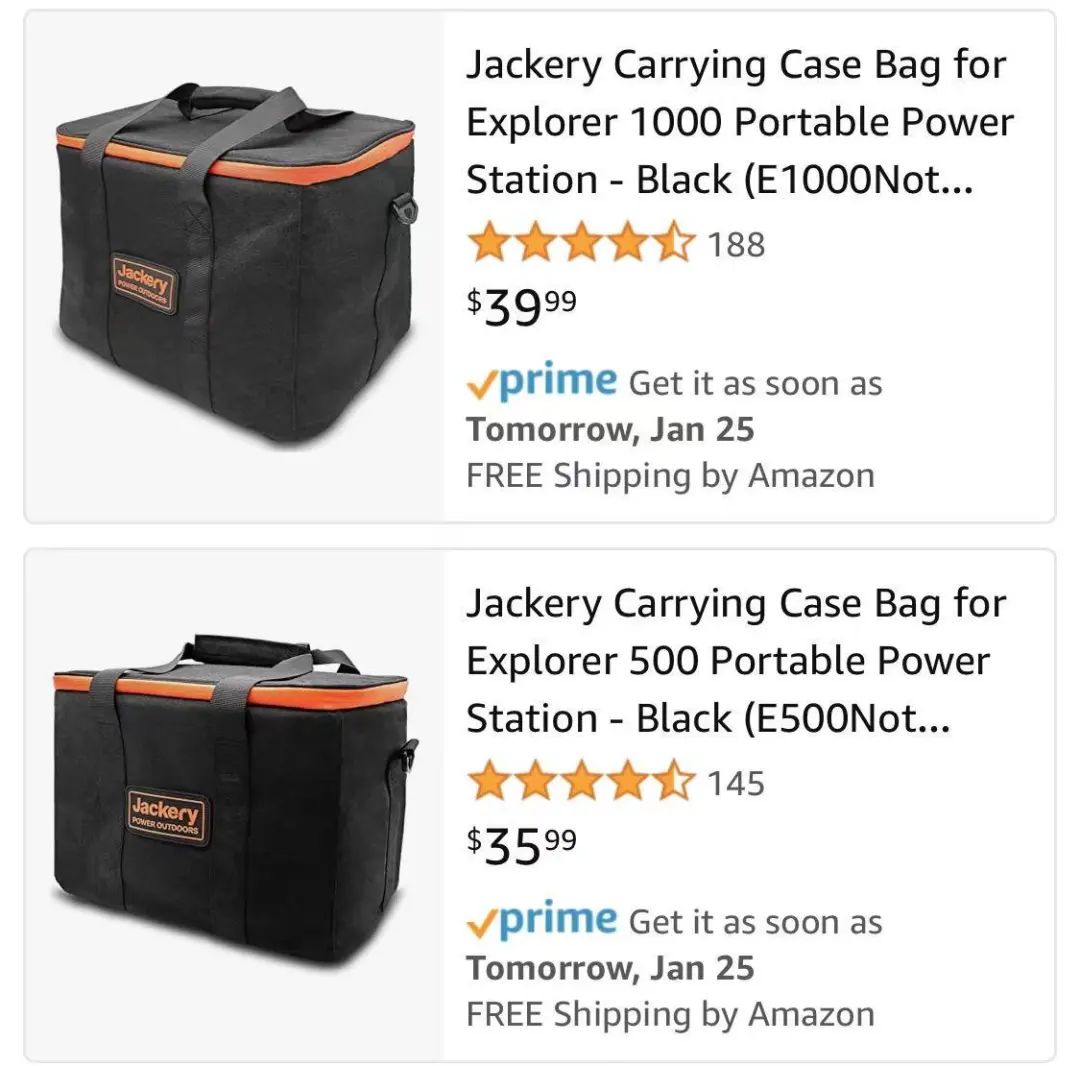Click FREE Shipping by Amazon on second listing
Image resolution: width=1080 pixels, height=1066 pixels.
point(670,1014)
